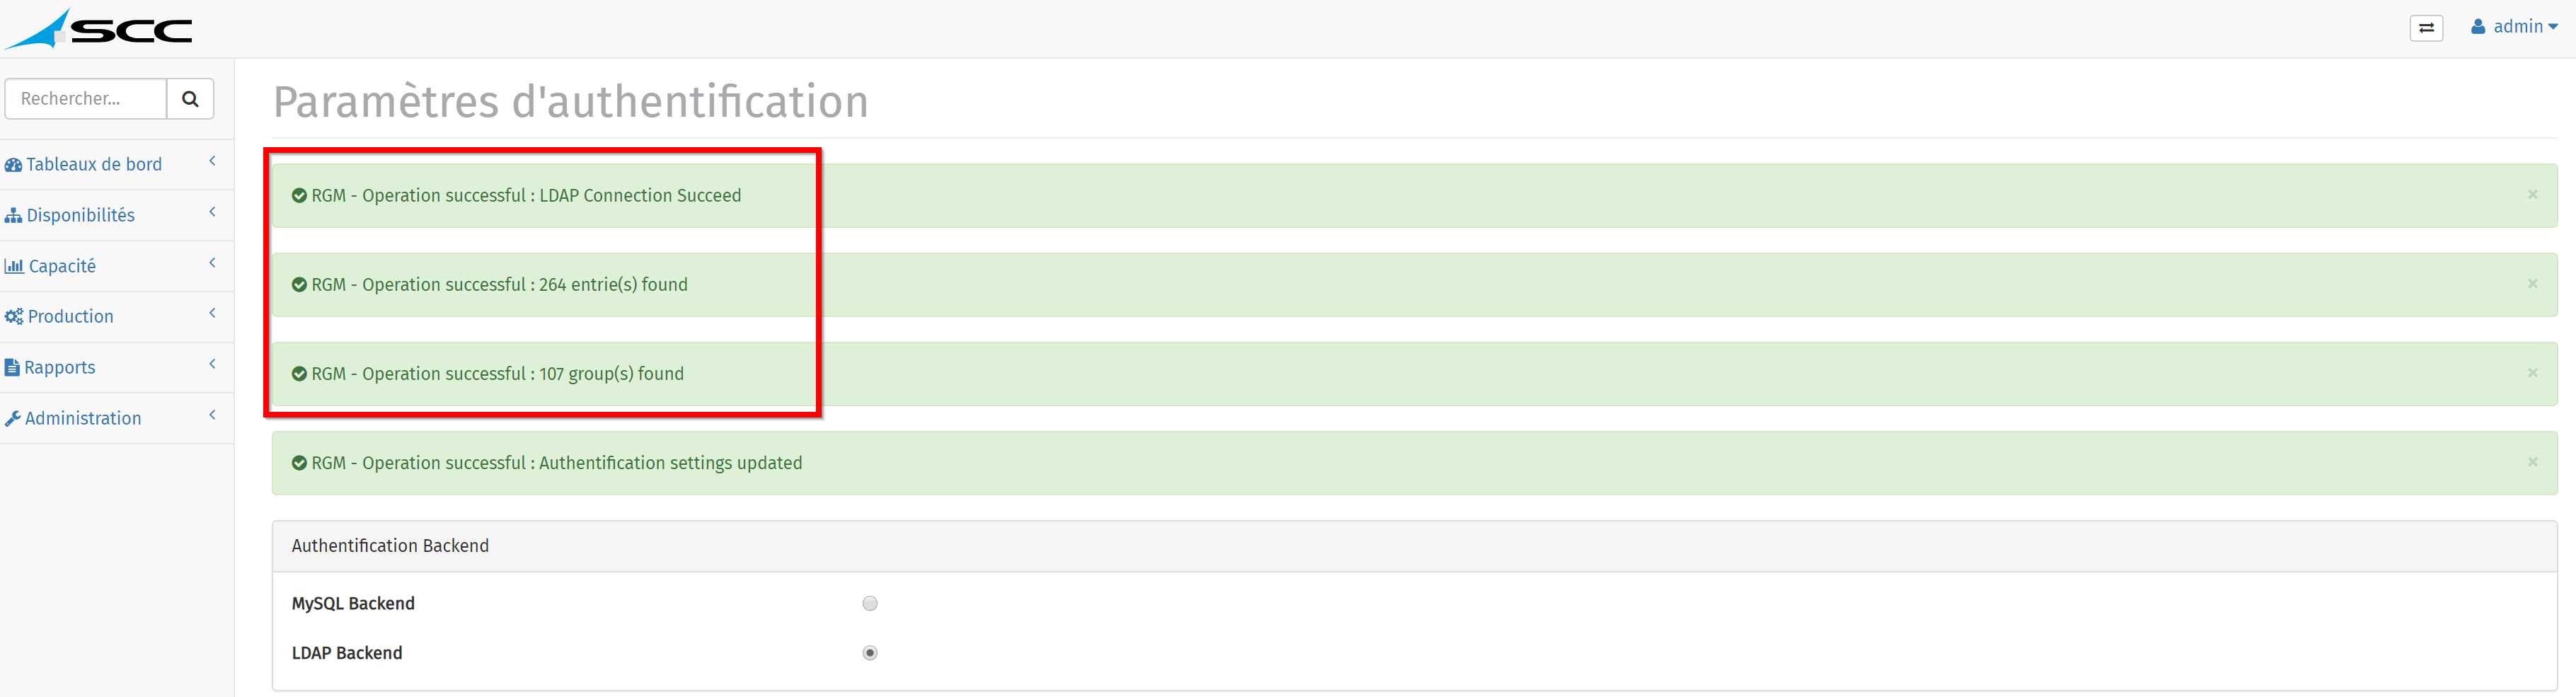Click the Disponibilités sitemap icon

pyautogui.click(x=13, y=216)
